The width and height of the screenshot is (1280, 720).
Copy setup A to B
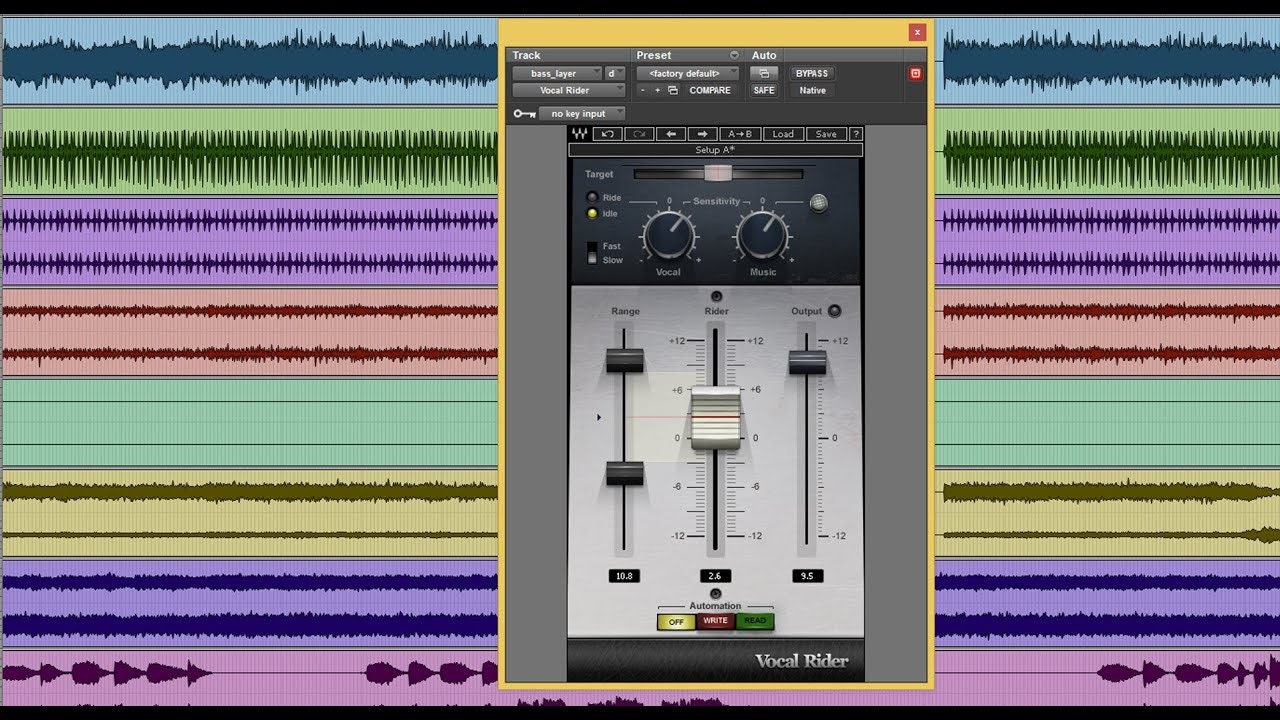click(741, 134)
